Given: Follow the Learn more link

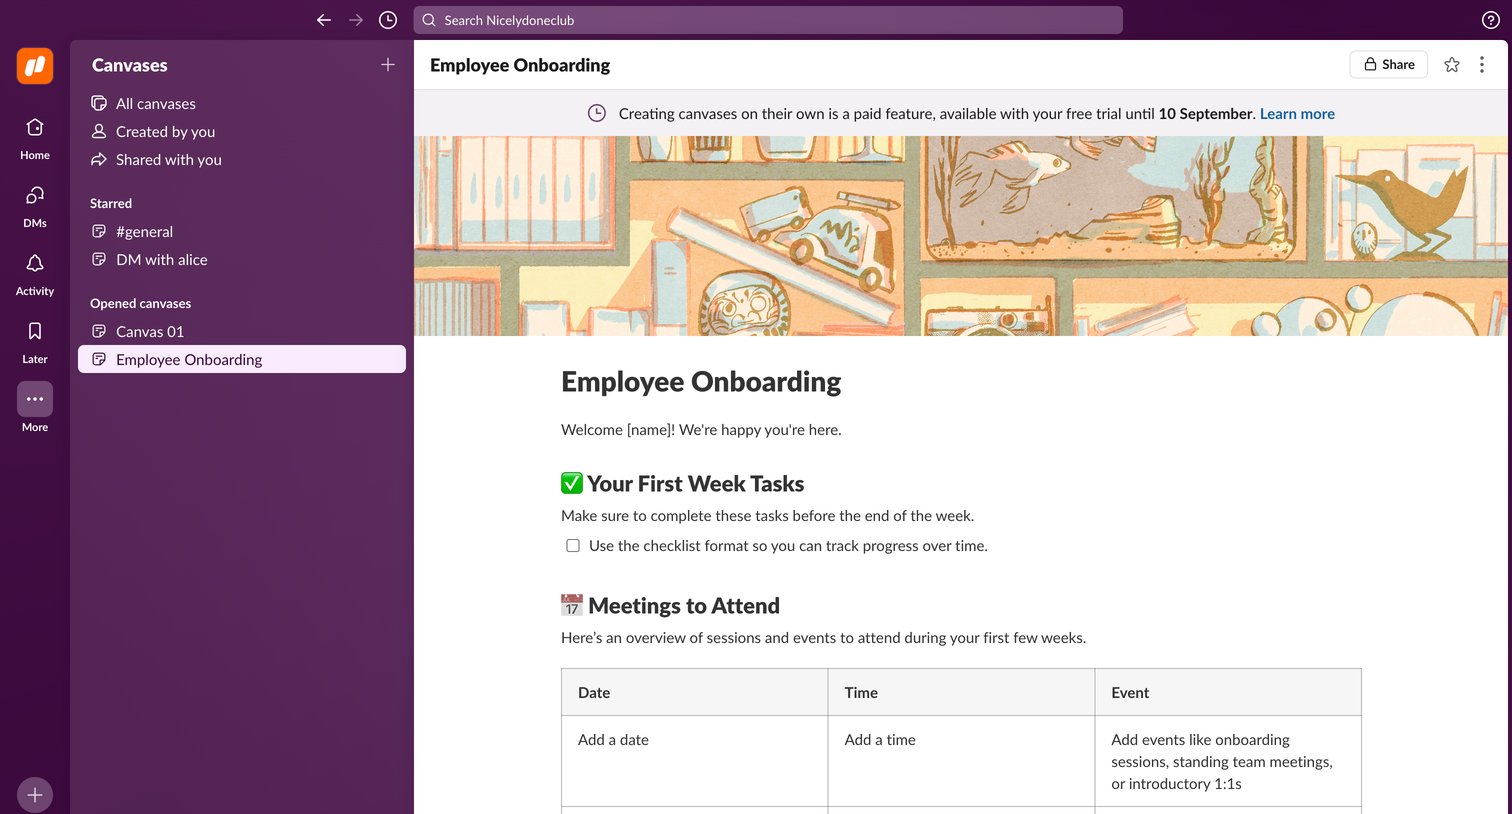Looking at the screenshot, I should (1297, 114).
